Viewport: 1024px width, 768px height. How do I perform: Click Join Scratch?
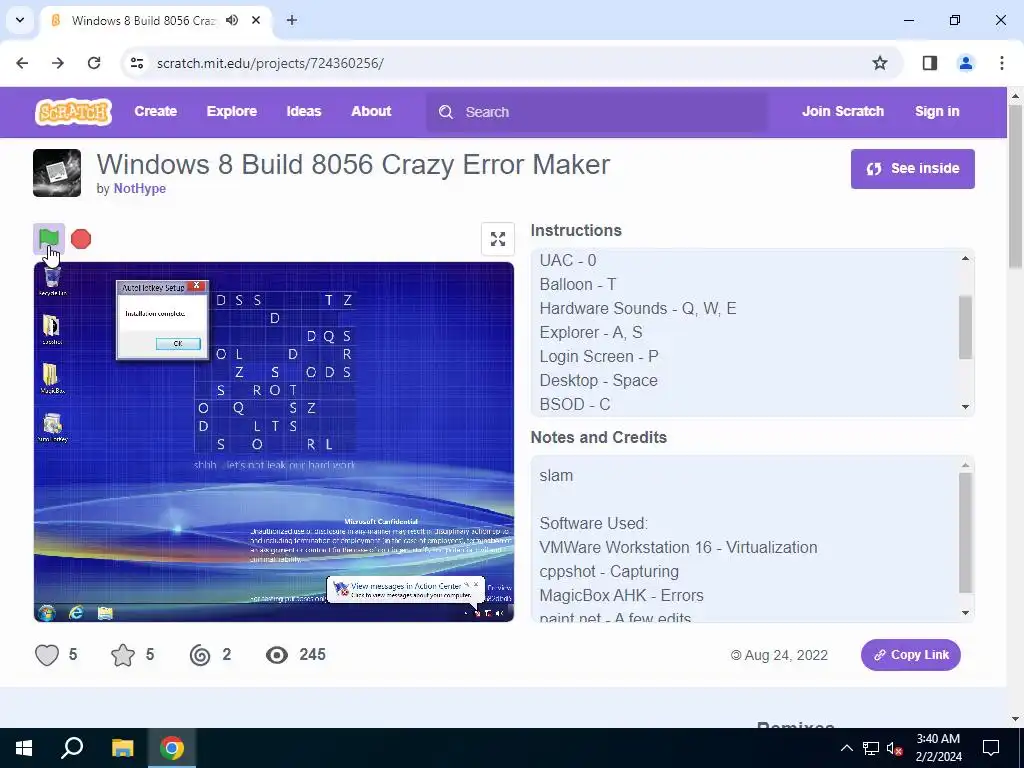pyautogui.click(x=843, y=112)
